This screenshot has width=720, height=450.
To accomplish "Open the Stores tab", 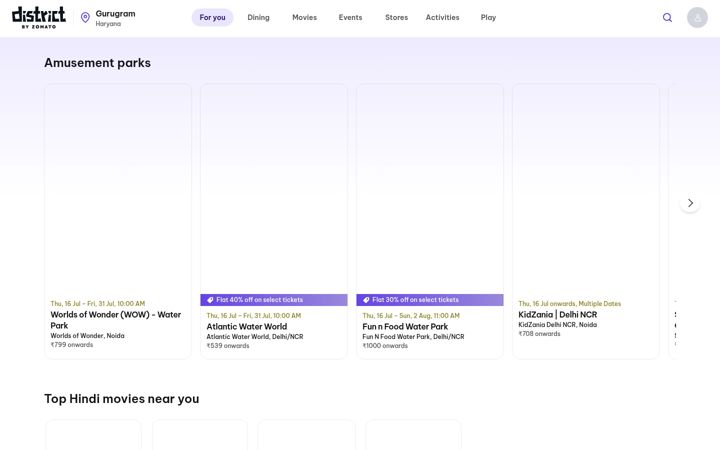I will point(396,17).
